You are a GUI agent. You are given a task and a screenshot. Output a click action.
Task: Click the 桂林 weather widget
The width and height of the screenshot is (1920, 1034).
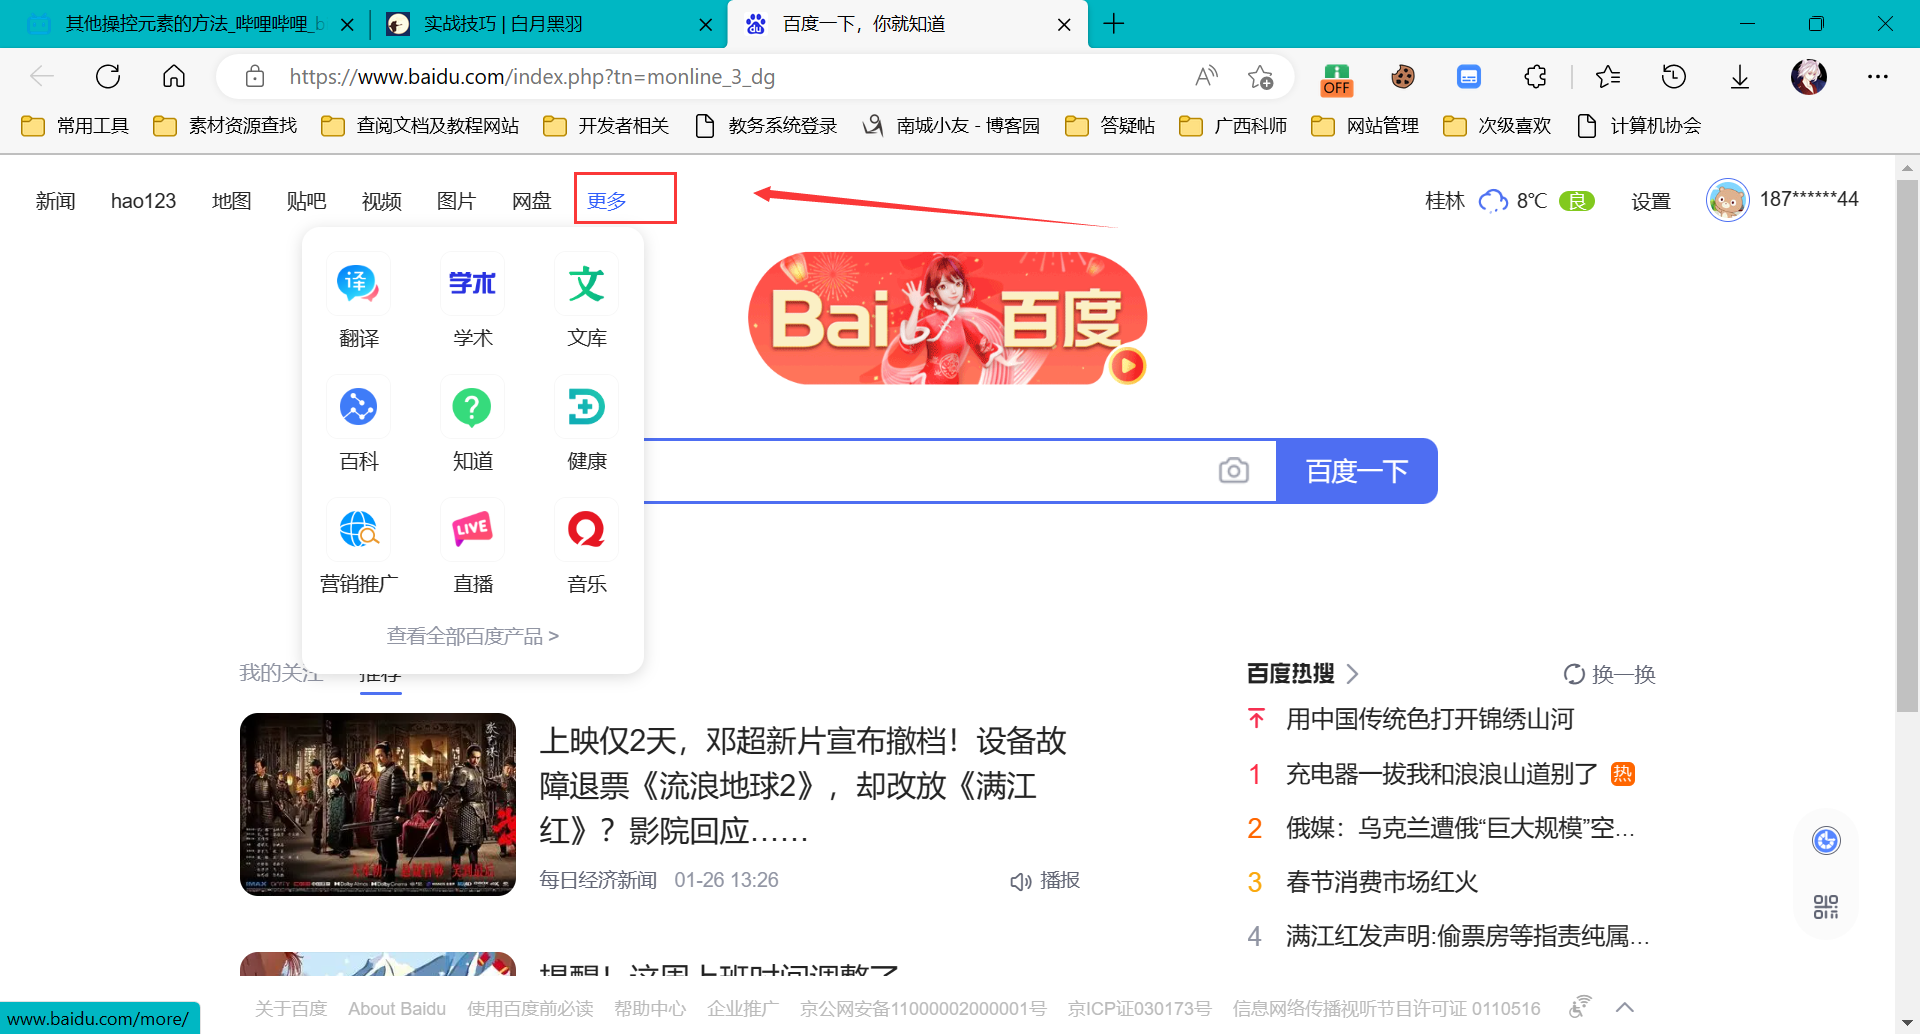[x=1509, y=201]
